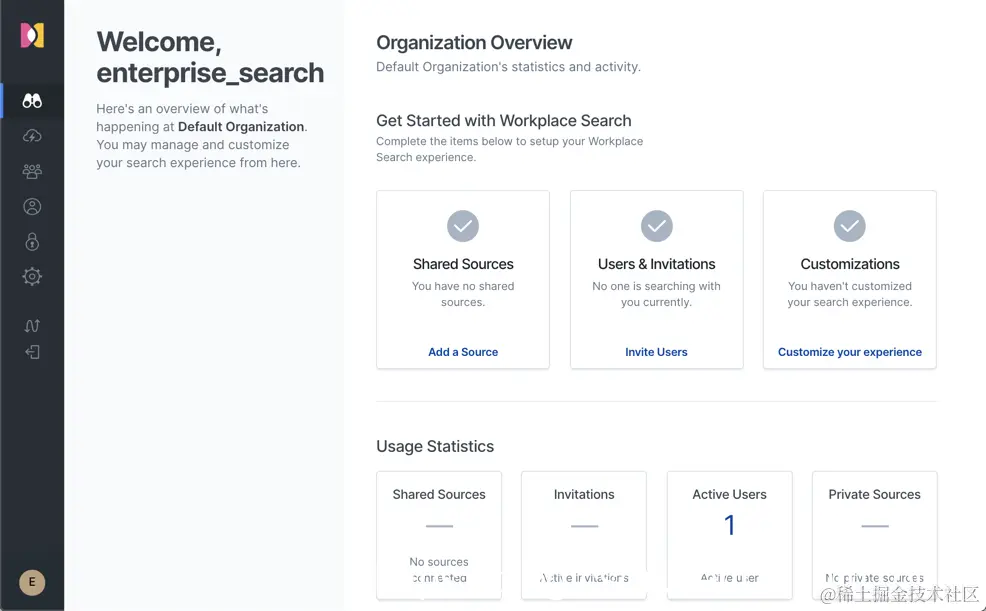Open Sources via cloud lightning icon
986x611 pixels.
click(x=32, y=136)
